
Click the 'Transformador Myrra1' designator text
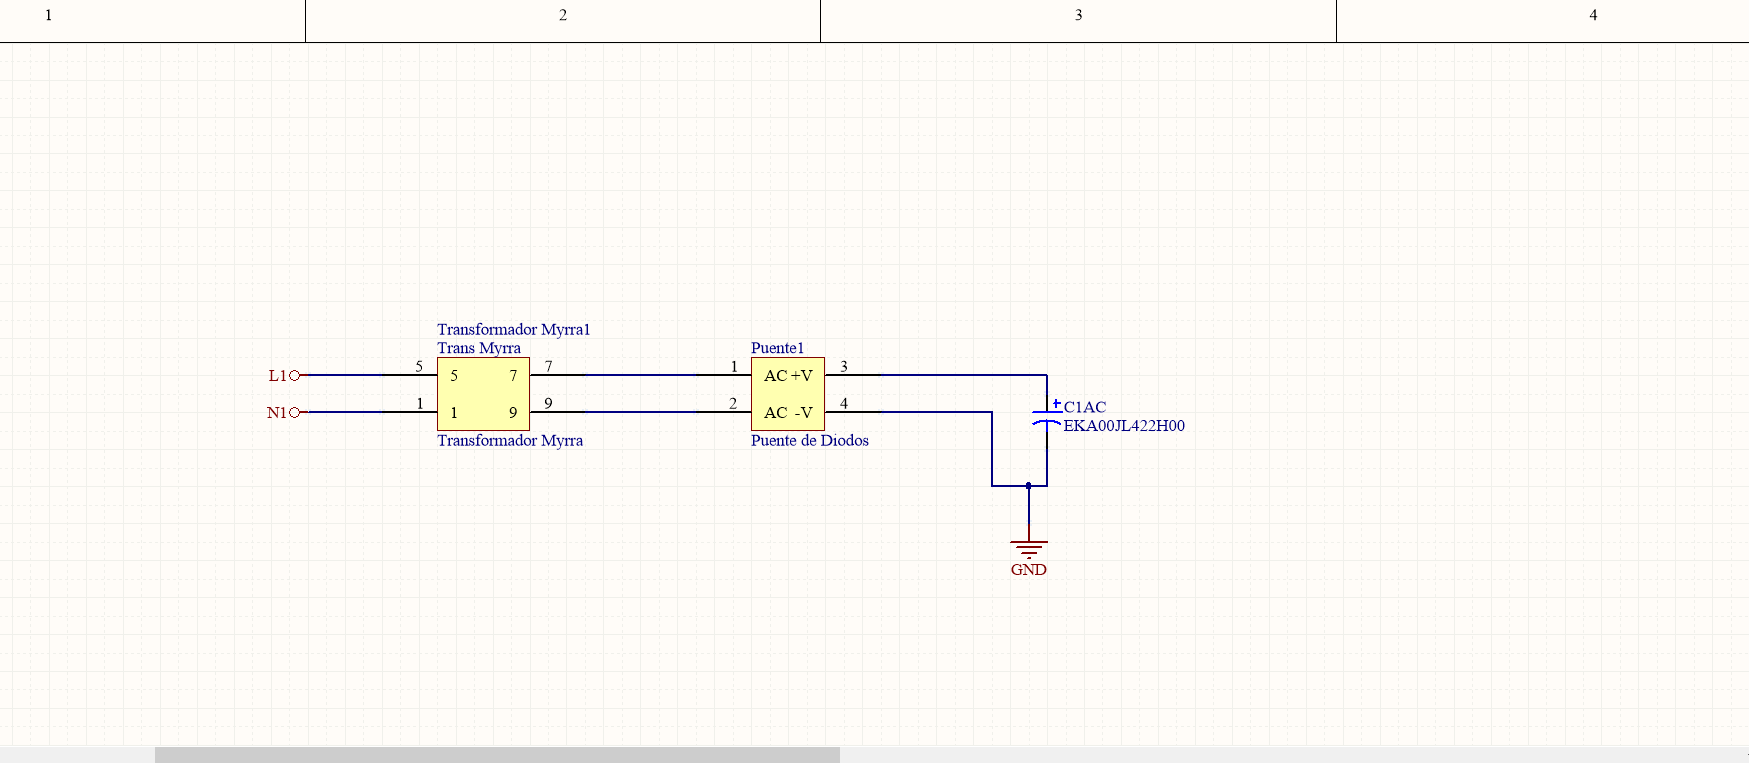tap(514, 329)
